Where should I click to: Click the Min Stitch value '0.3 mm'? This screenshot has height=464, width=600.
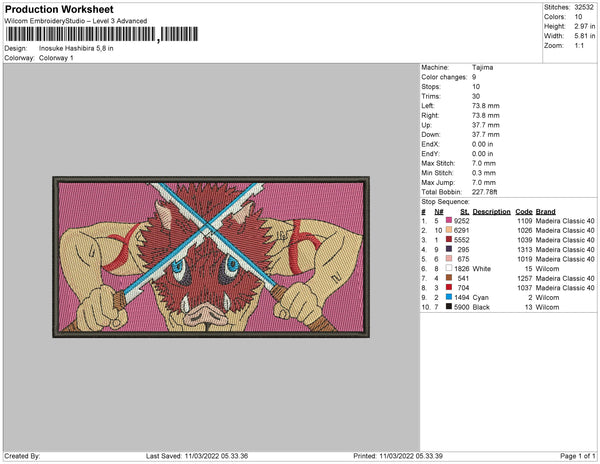tap(484, 173)
